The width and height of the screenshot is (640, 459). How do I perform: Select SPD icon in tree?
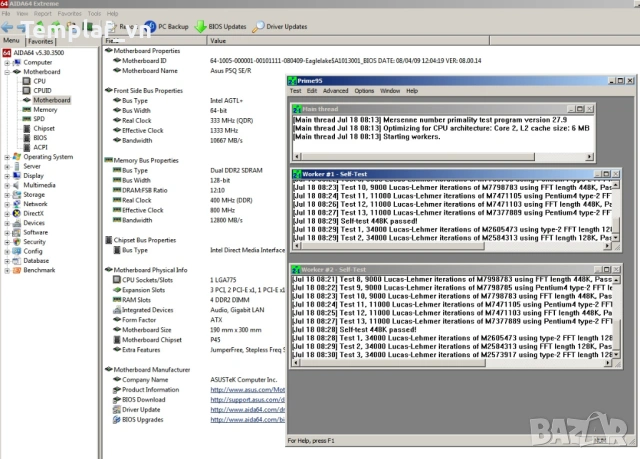[x=27, y=119]
